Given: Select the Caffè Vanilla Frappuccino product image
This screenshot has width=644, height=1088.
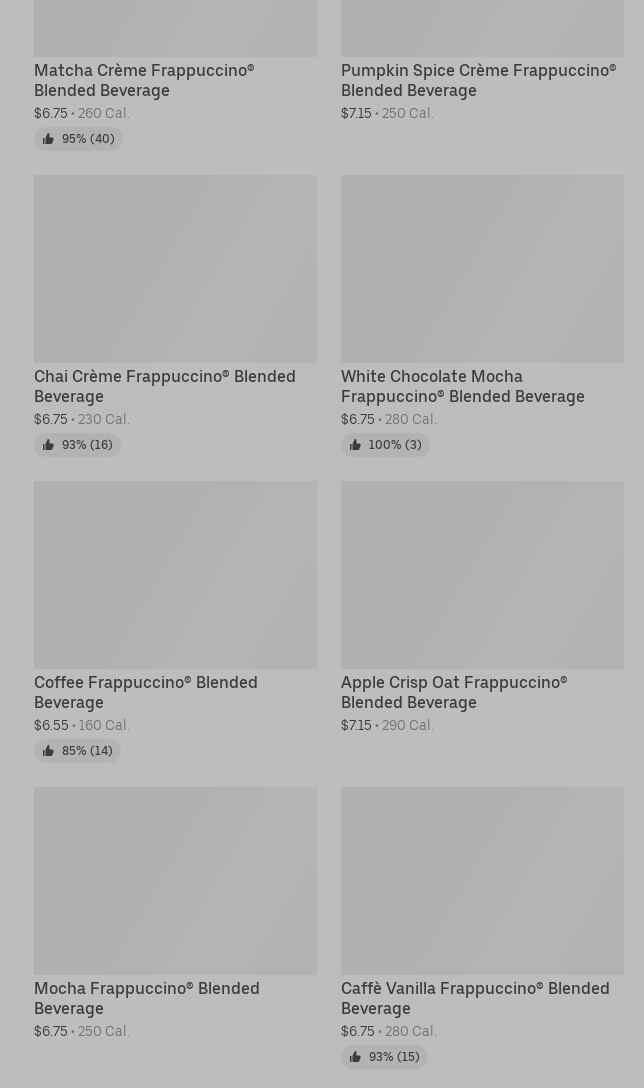Looking at the screenshot, I should coord(482,881).
